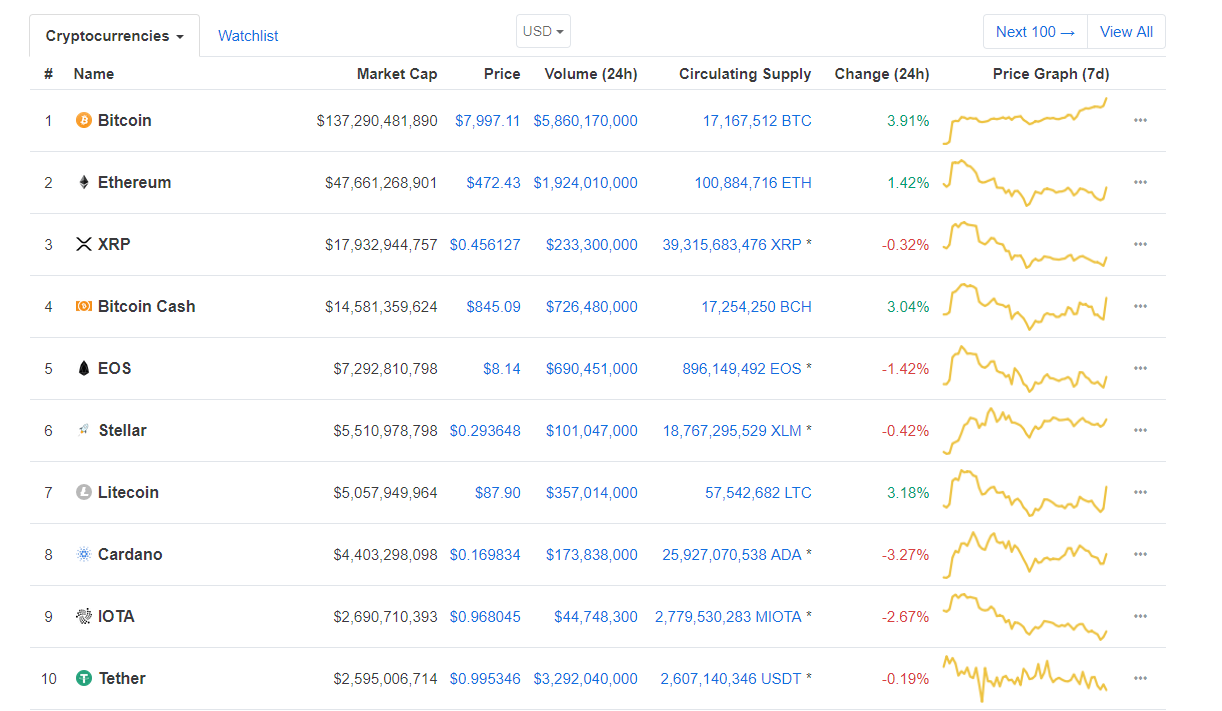
Task: Click the IOTA logo icon
Action: (84, 616)
